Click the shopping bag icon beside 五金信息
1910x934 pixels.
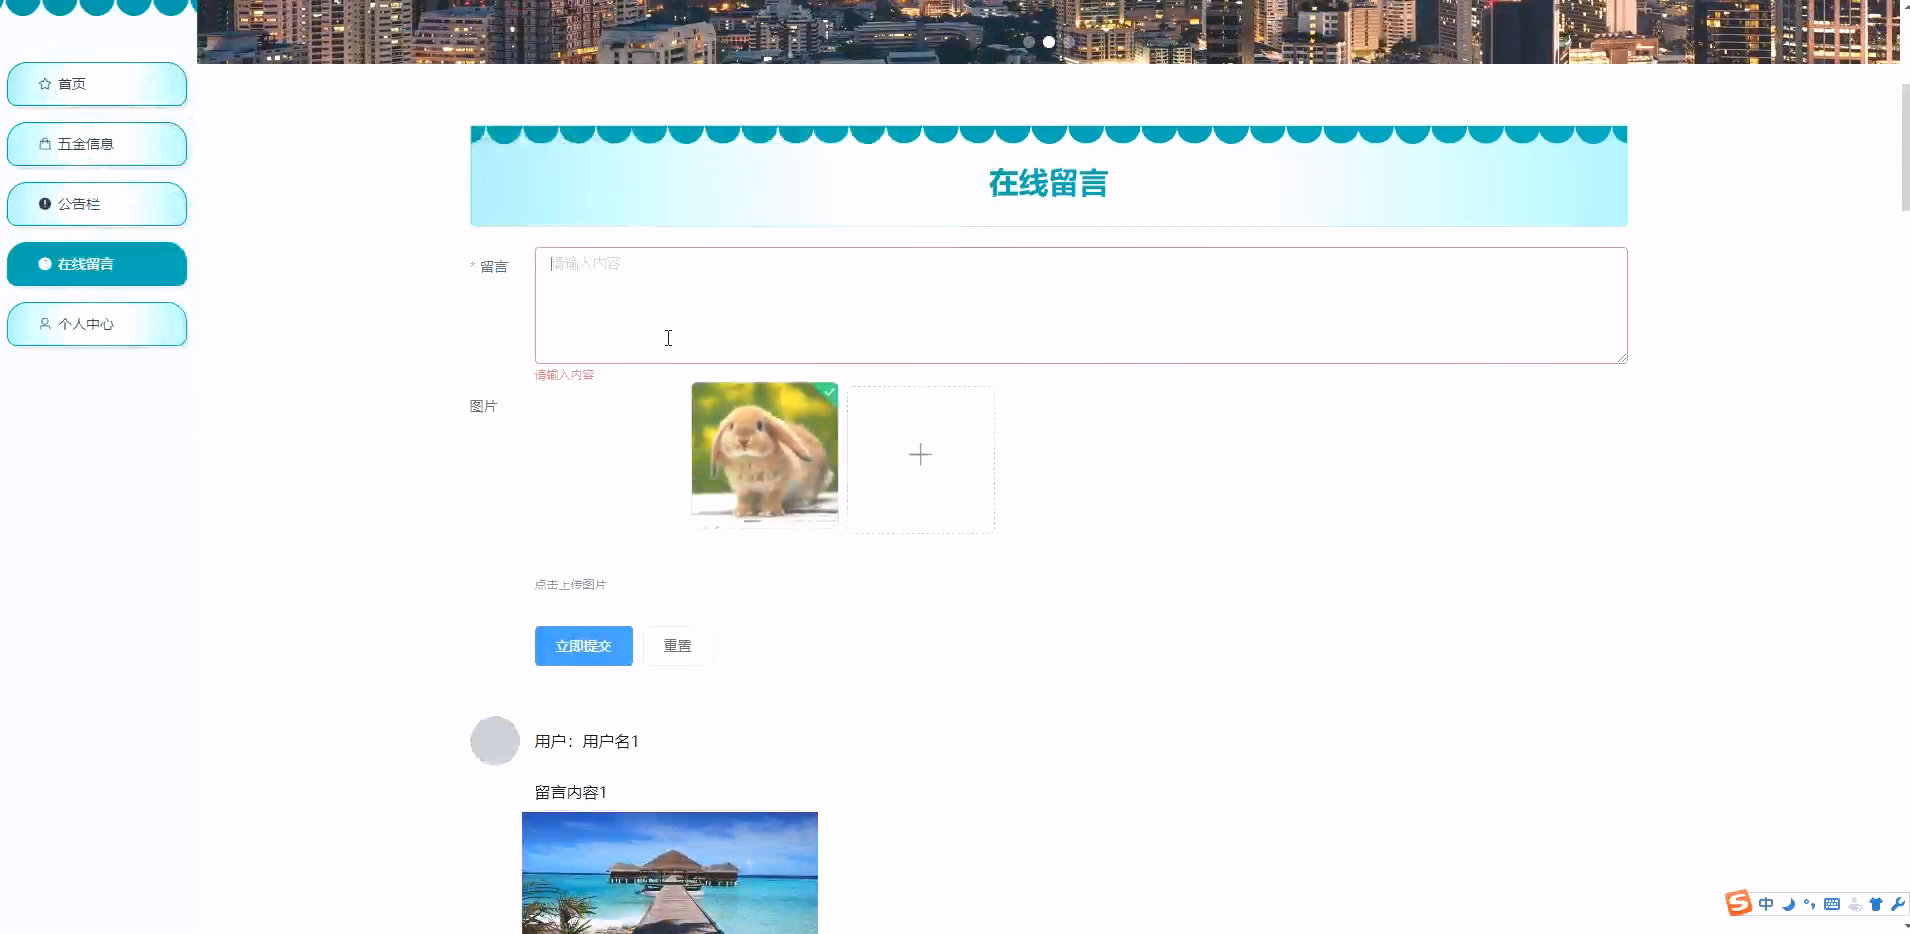(x=43, y=143)
